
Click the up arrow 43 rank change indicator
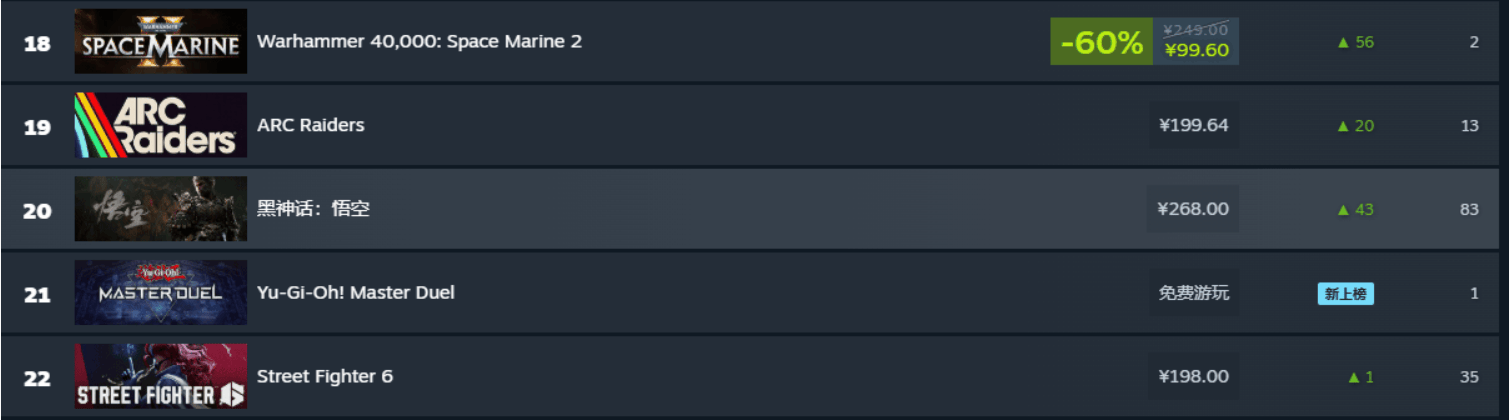pyautogui.click(x=1355, y=209)
